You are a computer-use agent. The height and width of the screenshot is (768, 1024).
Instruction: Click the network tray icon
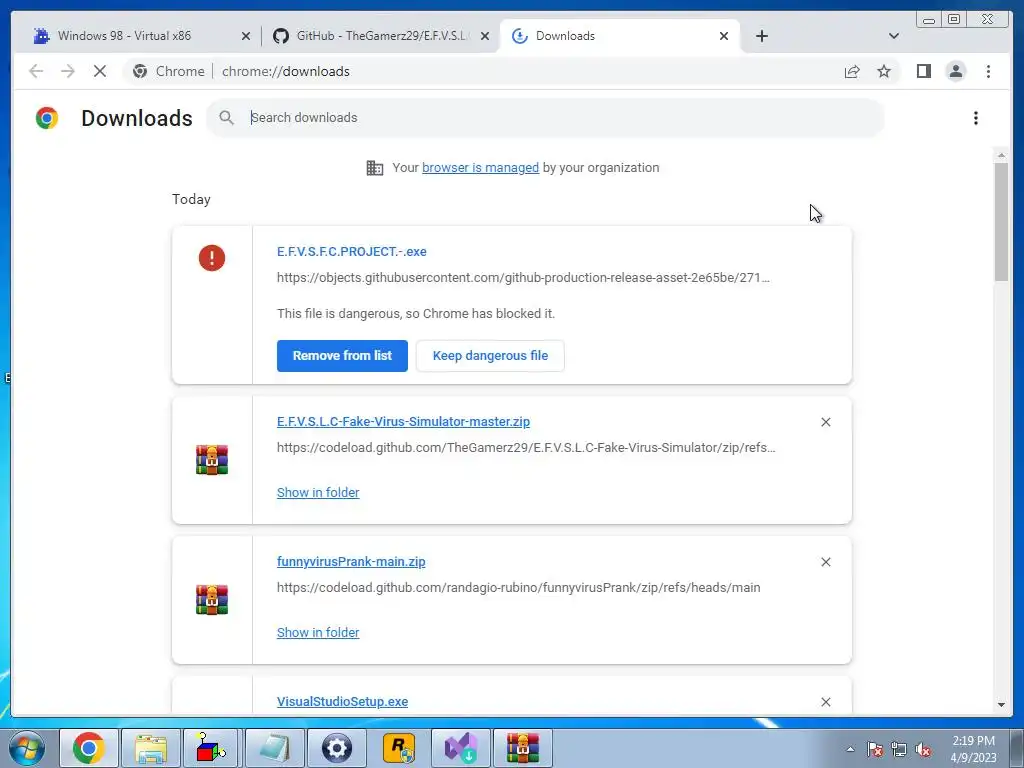[899, 749]
